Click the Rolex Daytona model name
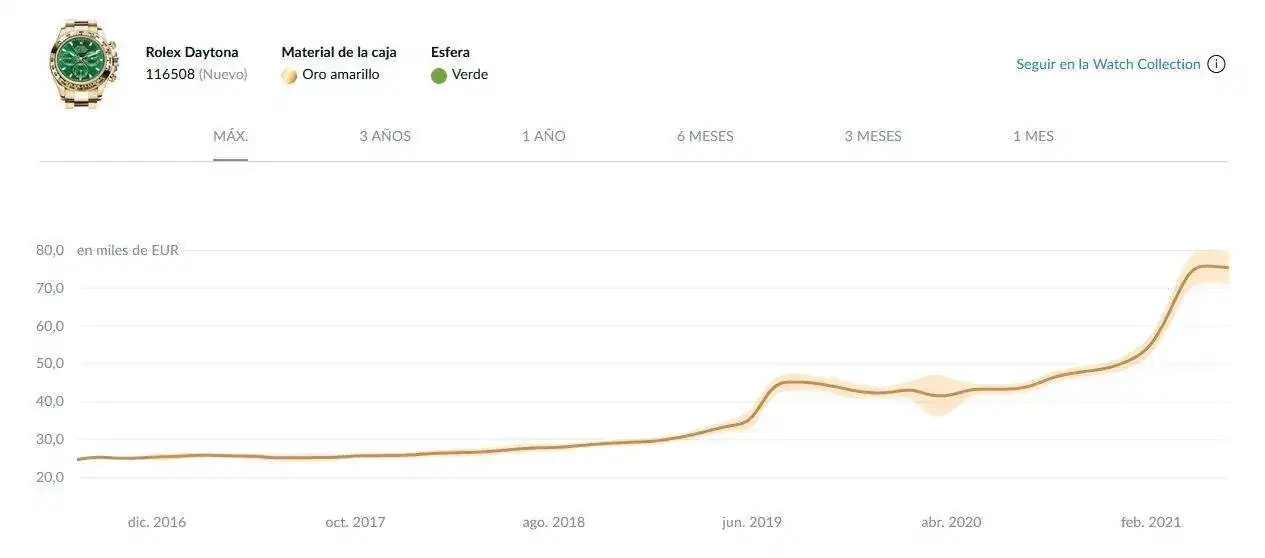 coord(192,52)
